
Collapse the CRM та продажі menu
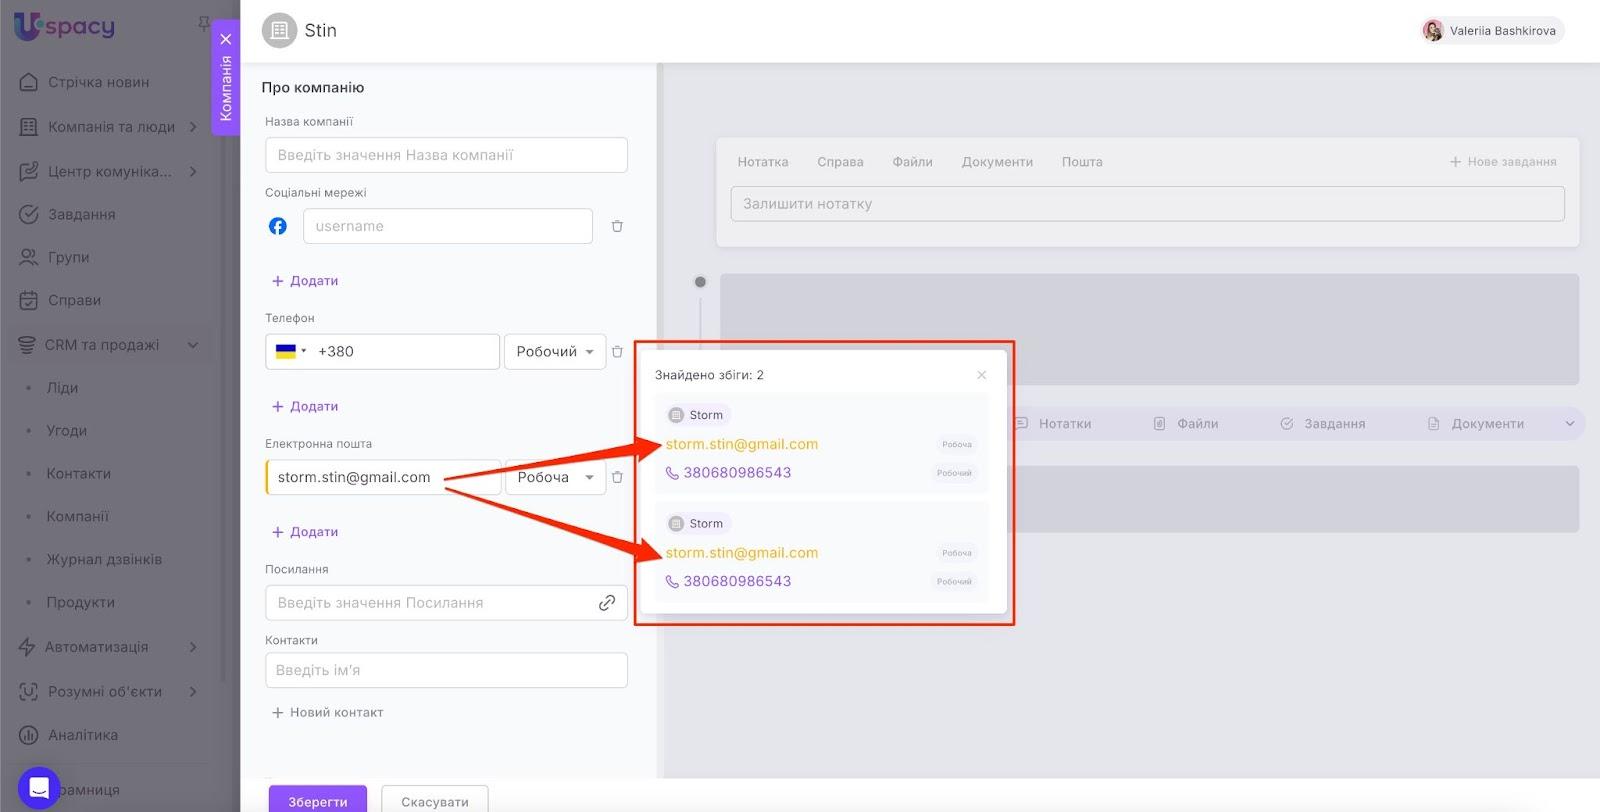pos(193,345)
